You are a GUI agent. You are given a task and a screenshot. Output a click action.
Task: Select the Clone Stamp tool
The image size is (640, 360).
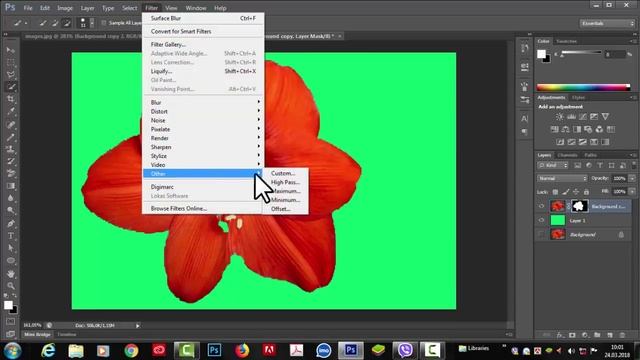[x=11, y=149]
